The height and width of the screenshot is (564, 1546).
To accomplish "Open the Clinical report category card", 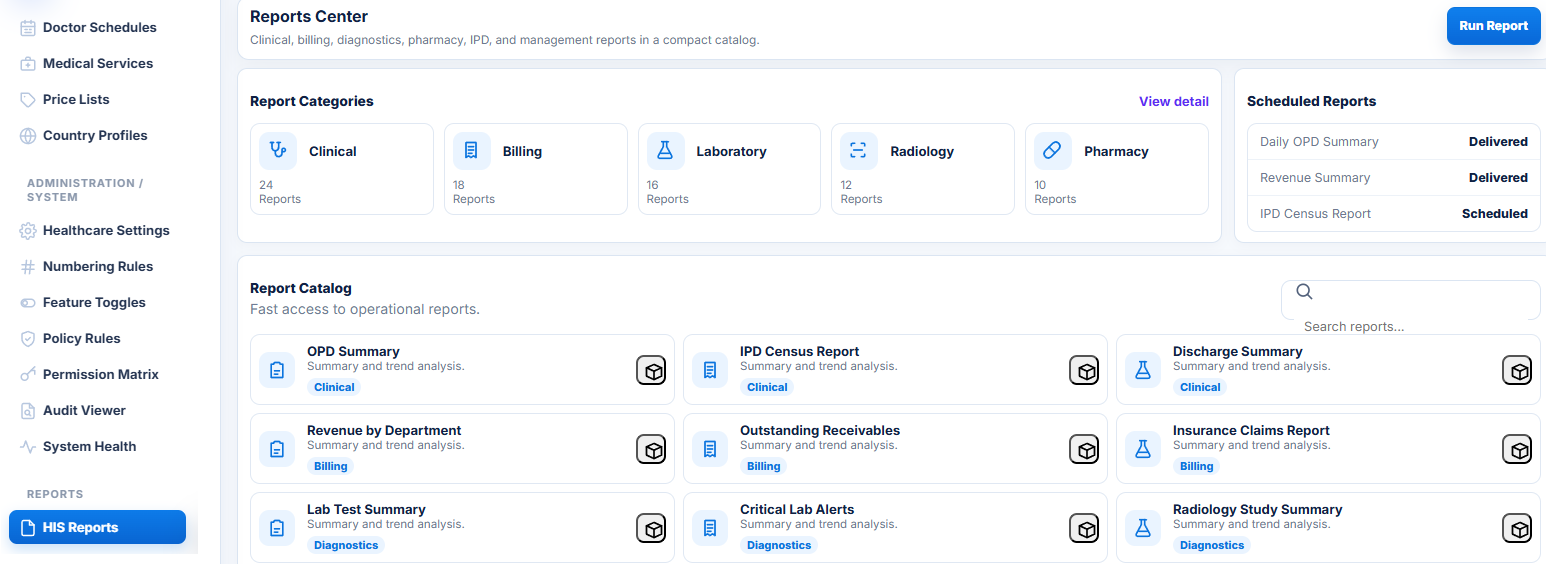I will [x=342, y=169].
